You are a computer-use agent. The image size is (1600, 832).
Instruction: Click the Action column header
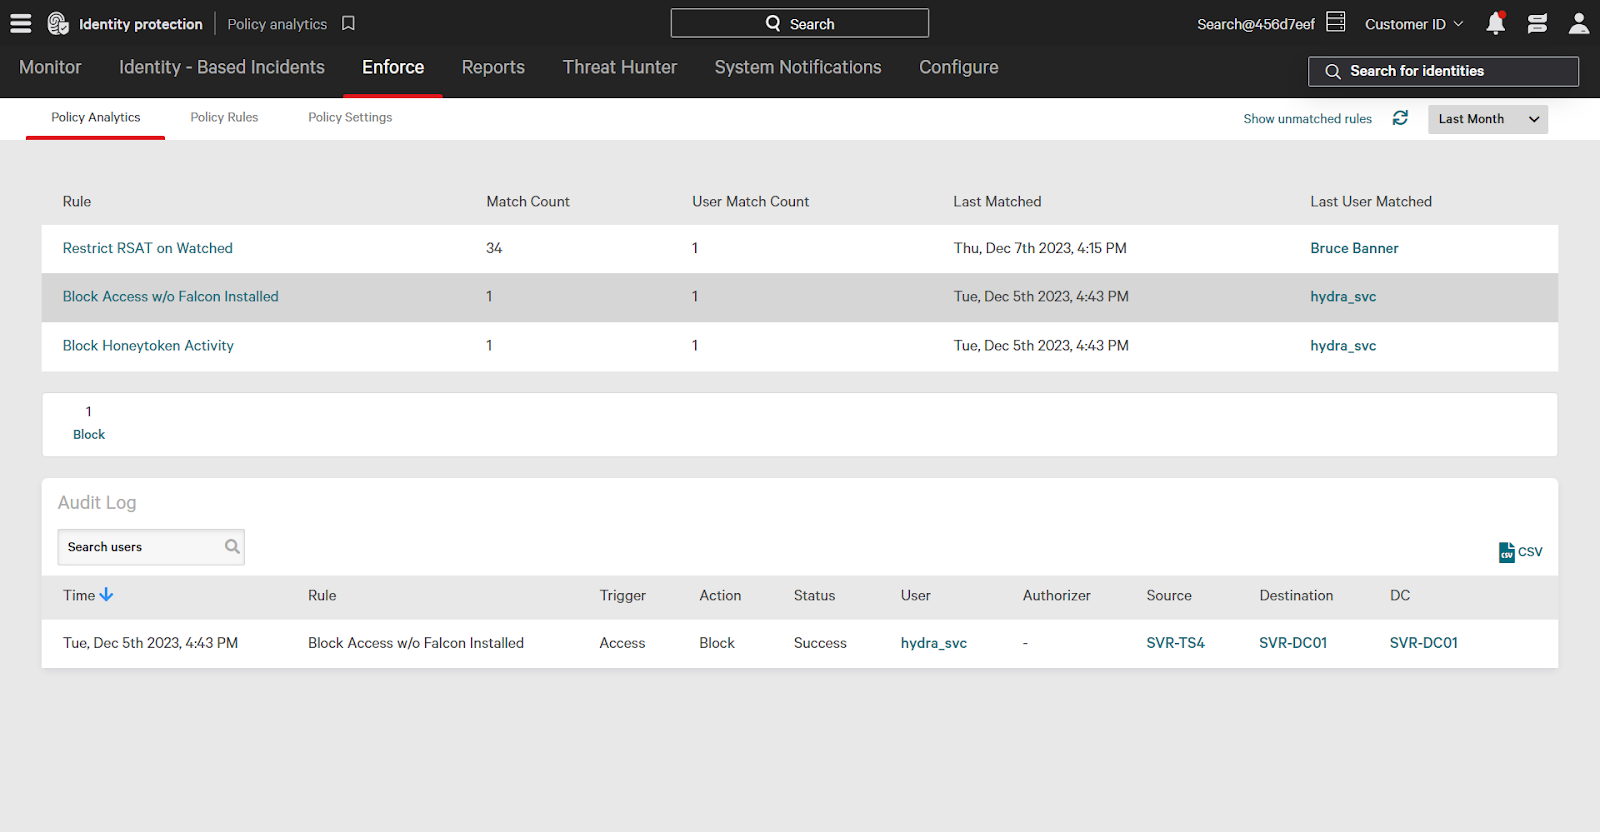tap(720, 595)
